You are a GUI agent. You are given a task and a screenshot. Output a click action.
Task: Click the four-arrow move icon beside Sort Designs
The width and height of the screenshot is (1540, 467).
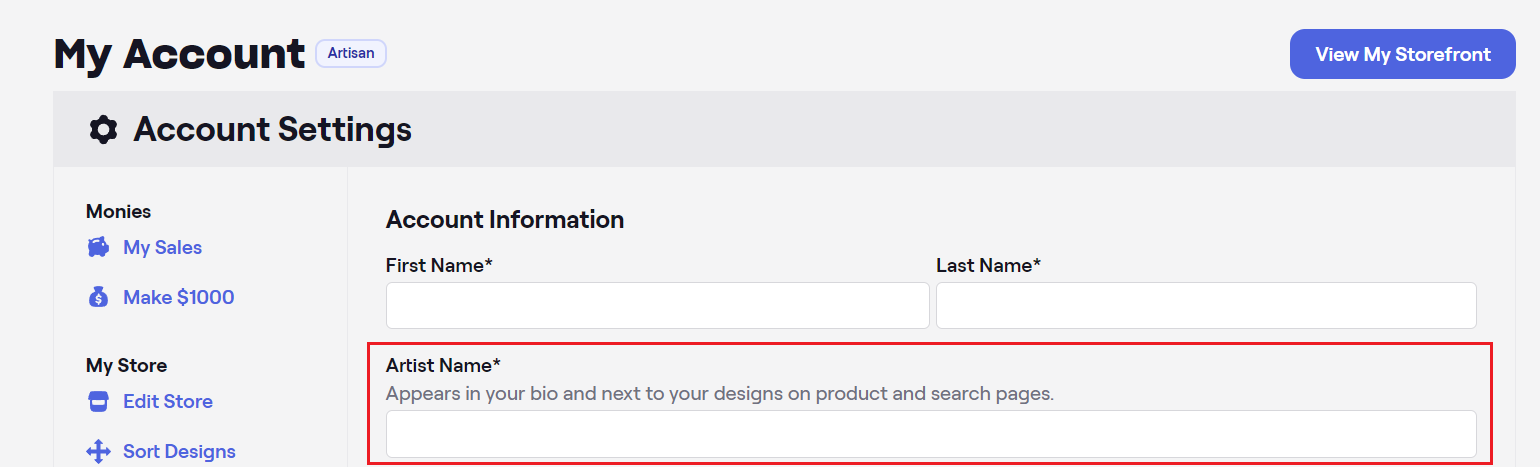click(98, 451)
